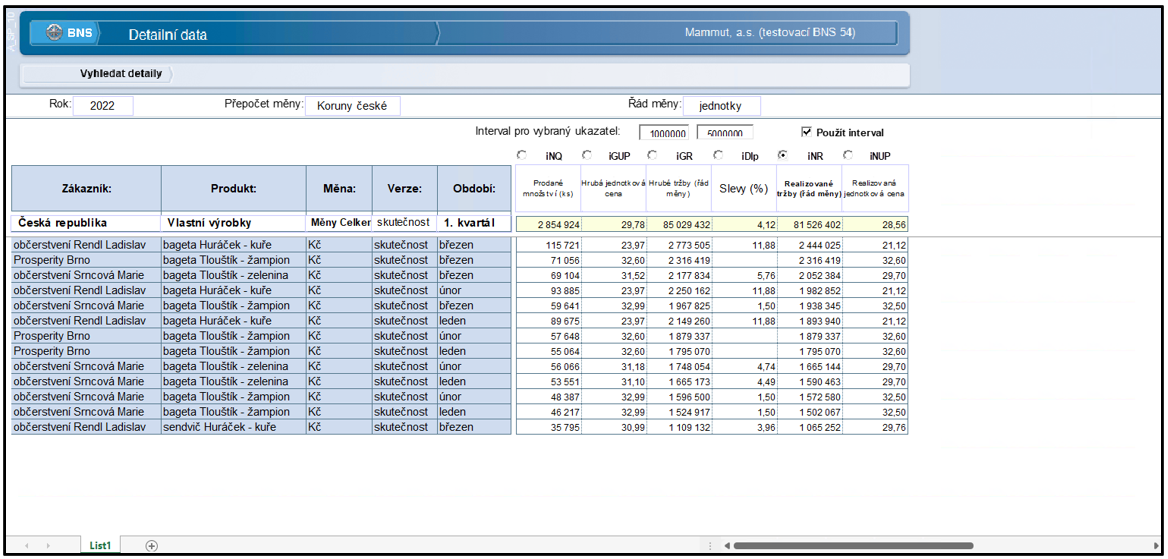This screenshot has width=1168, height=559.
Task: Click the horizontal scrollbar right arrow
Action: click(1155, 546)
